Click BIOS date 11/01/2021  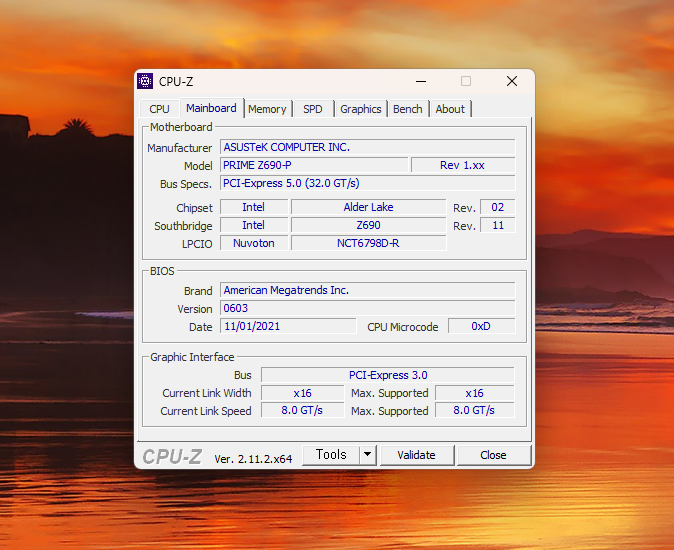tap(288, 326)
